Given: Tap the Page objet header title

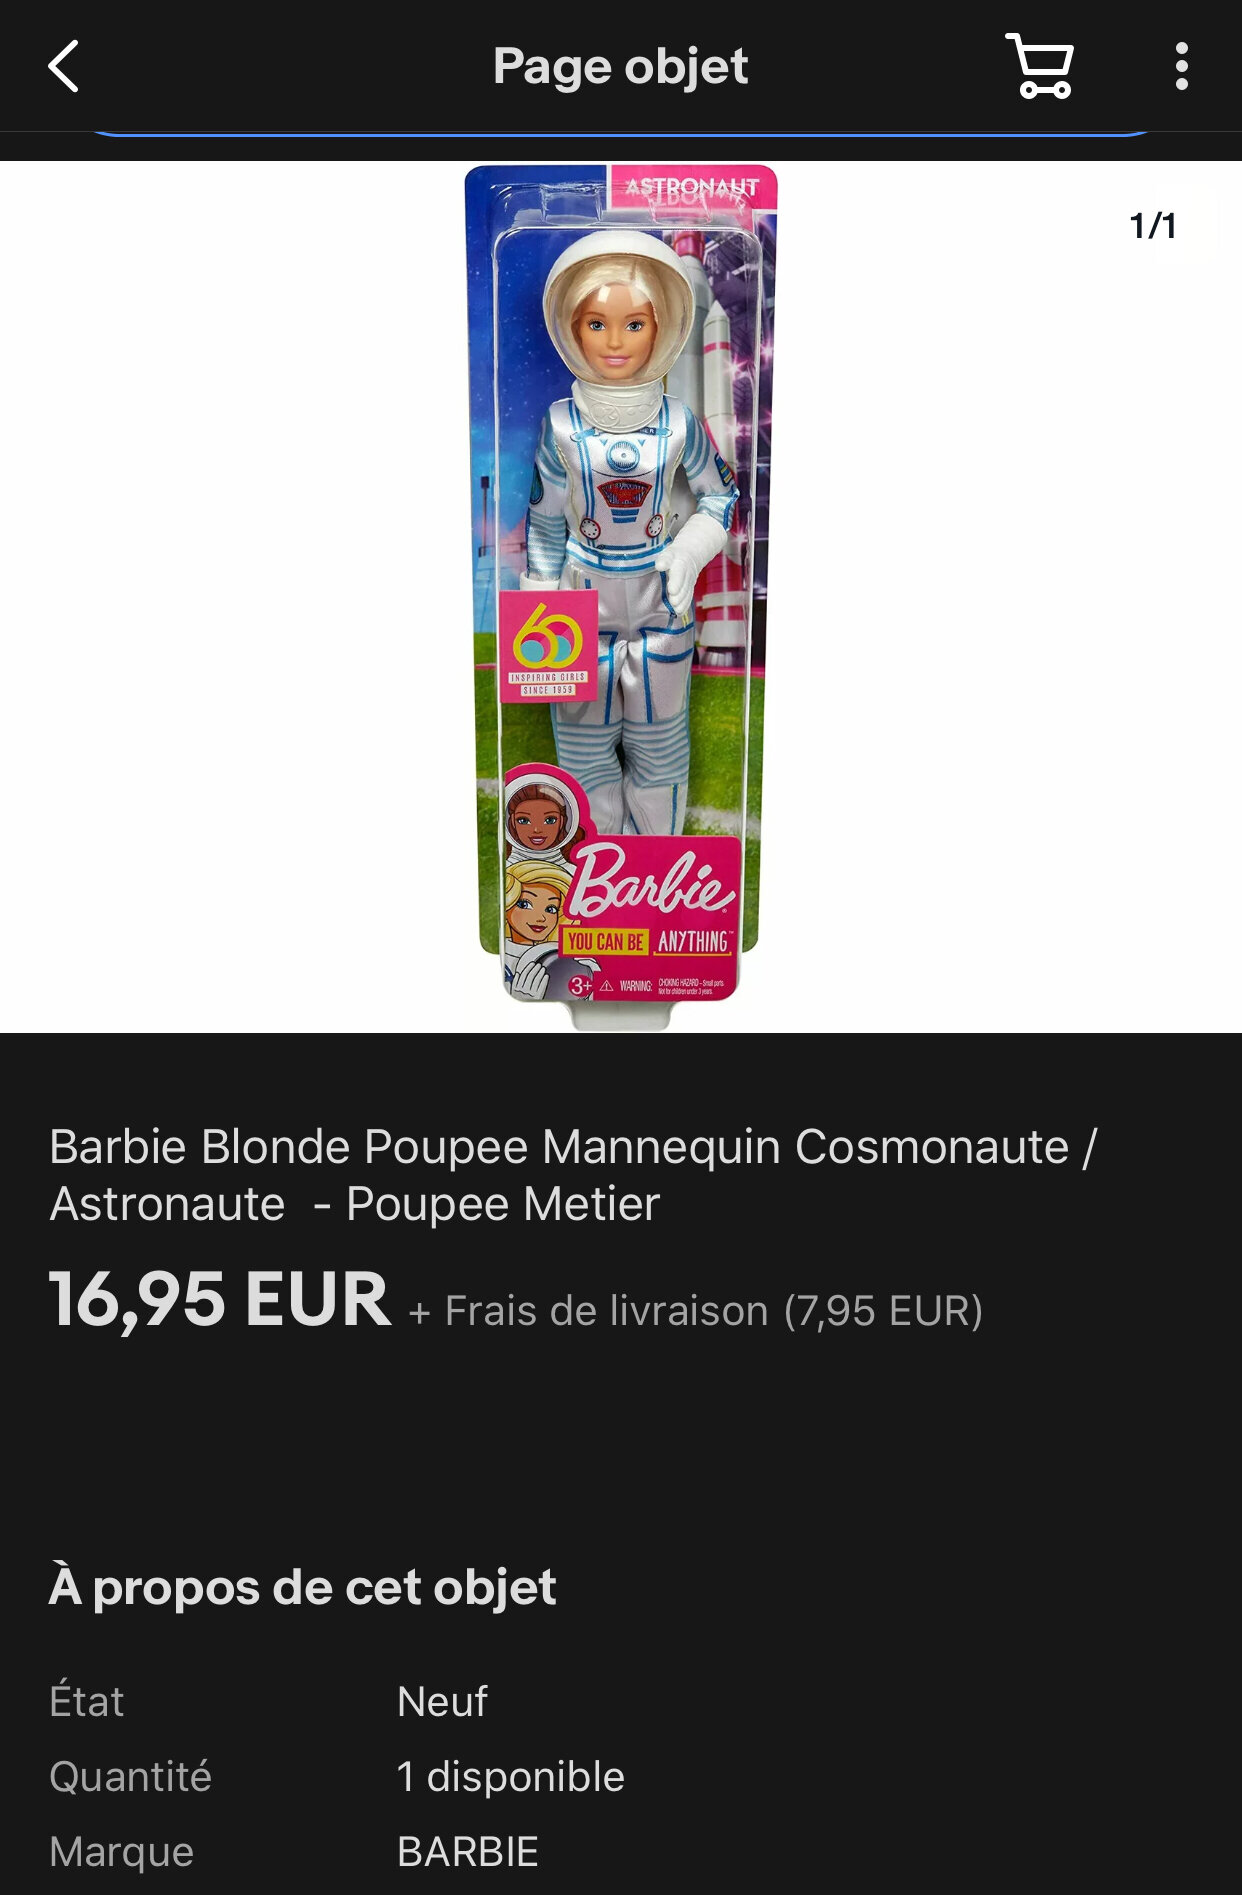Looking at the screenshot, I should point(620,67).
